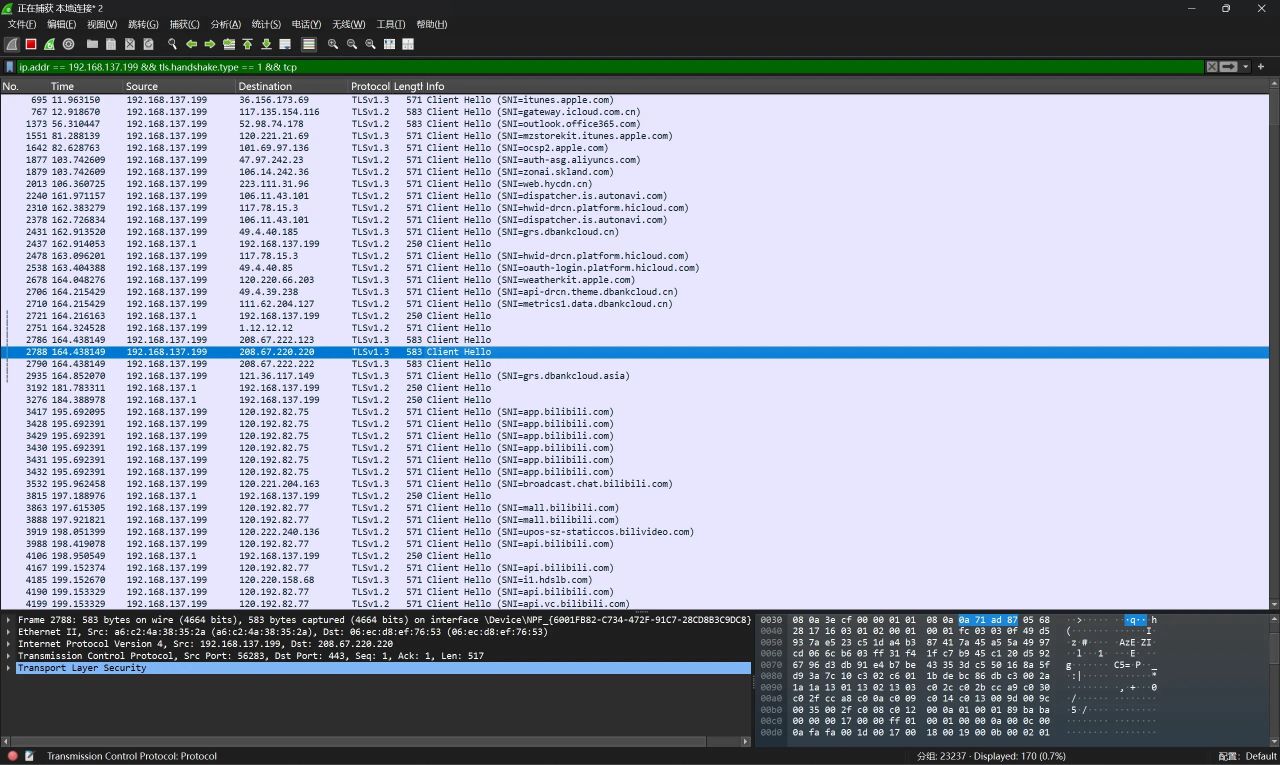
Task: Click the red expert information indicator
Action: (12, 756)
